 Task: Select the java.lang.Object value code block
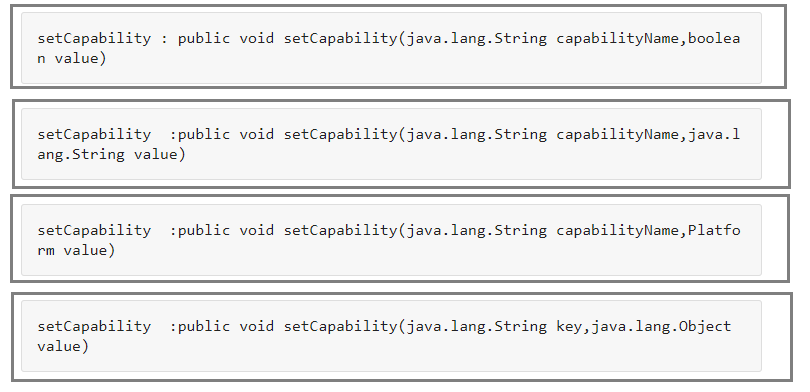click(391, 336)
